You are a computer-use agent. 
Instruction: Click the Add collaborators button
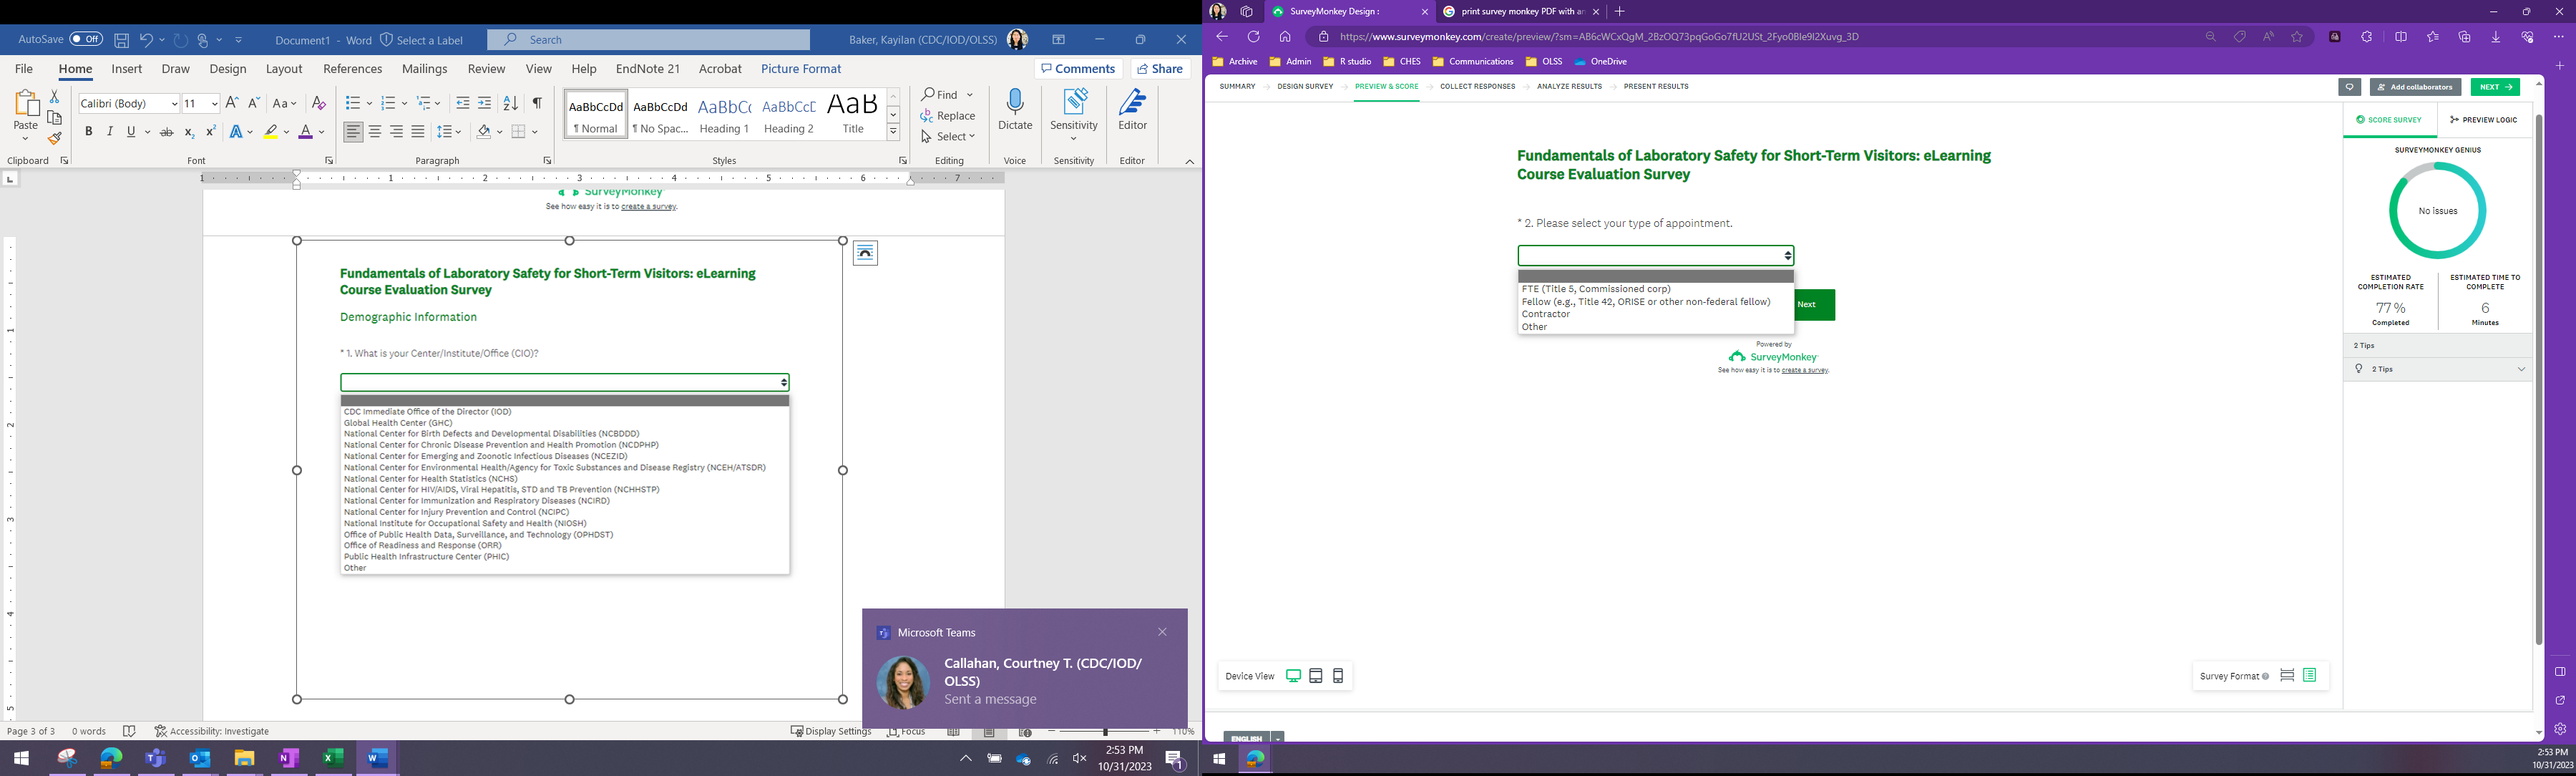click(x=2415, y=88)
